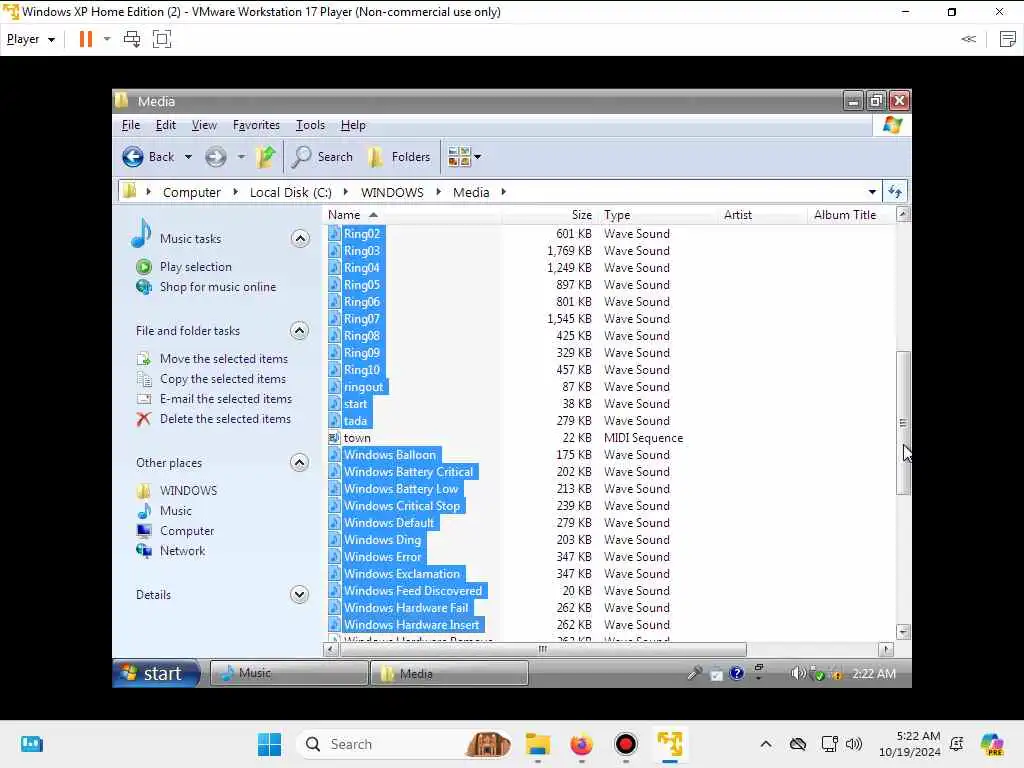Click Windows 11 taskbar Search box
This screenshot has width=1024, height=768.
pyautogui.click(x=402, y=744)
